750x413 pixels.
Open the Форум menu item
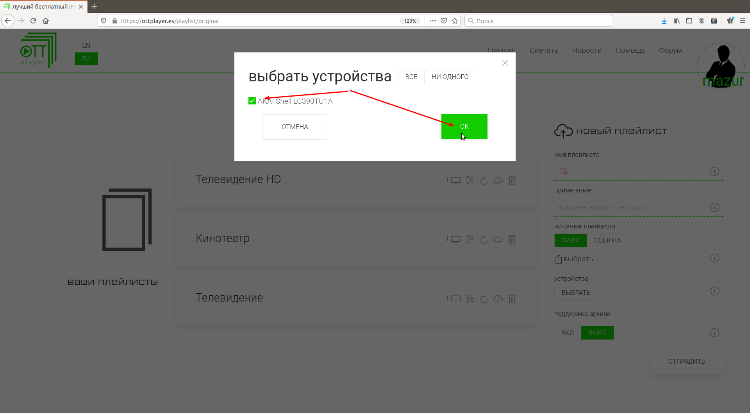point(671,50)
